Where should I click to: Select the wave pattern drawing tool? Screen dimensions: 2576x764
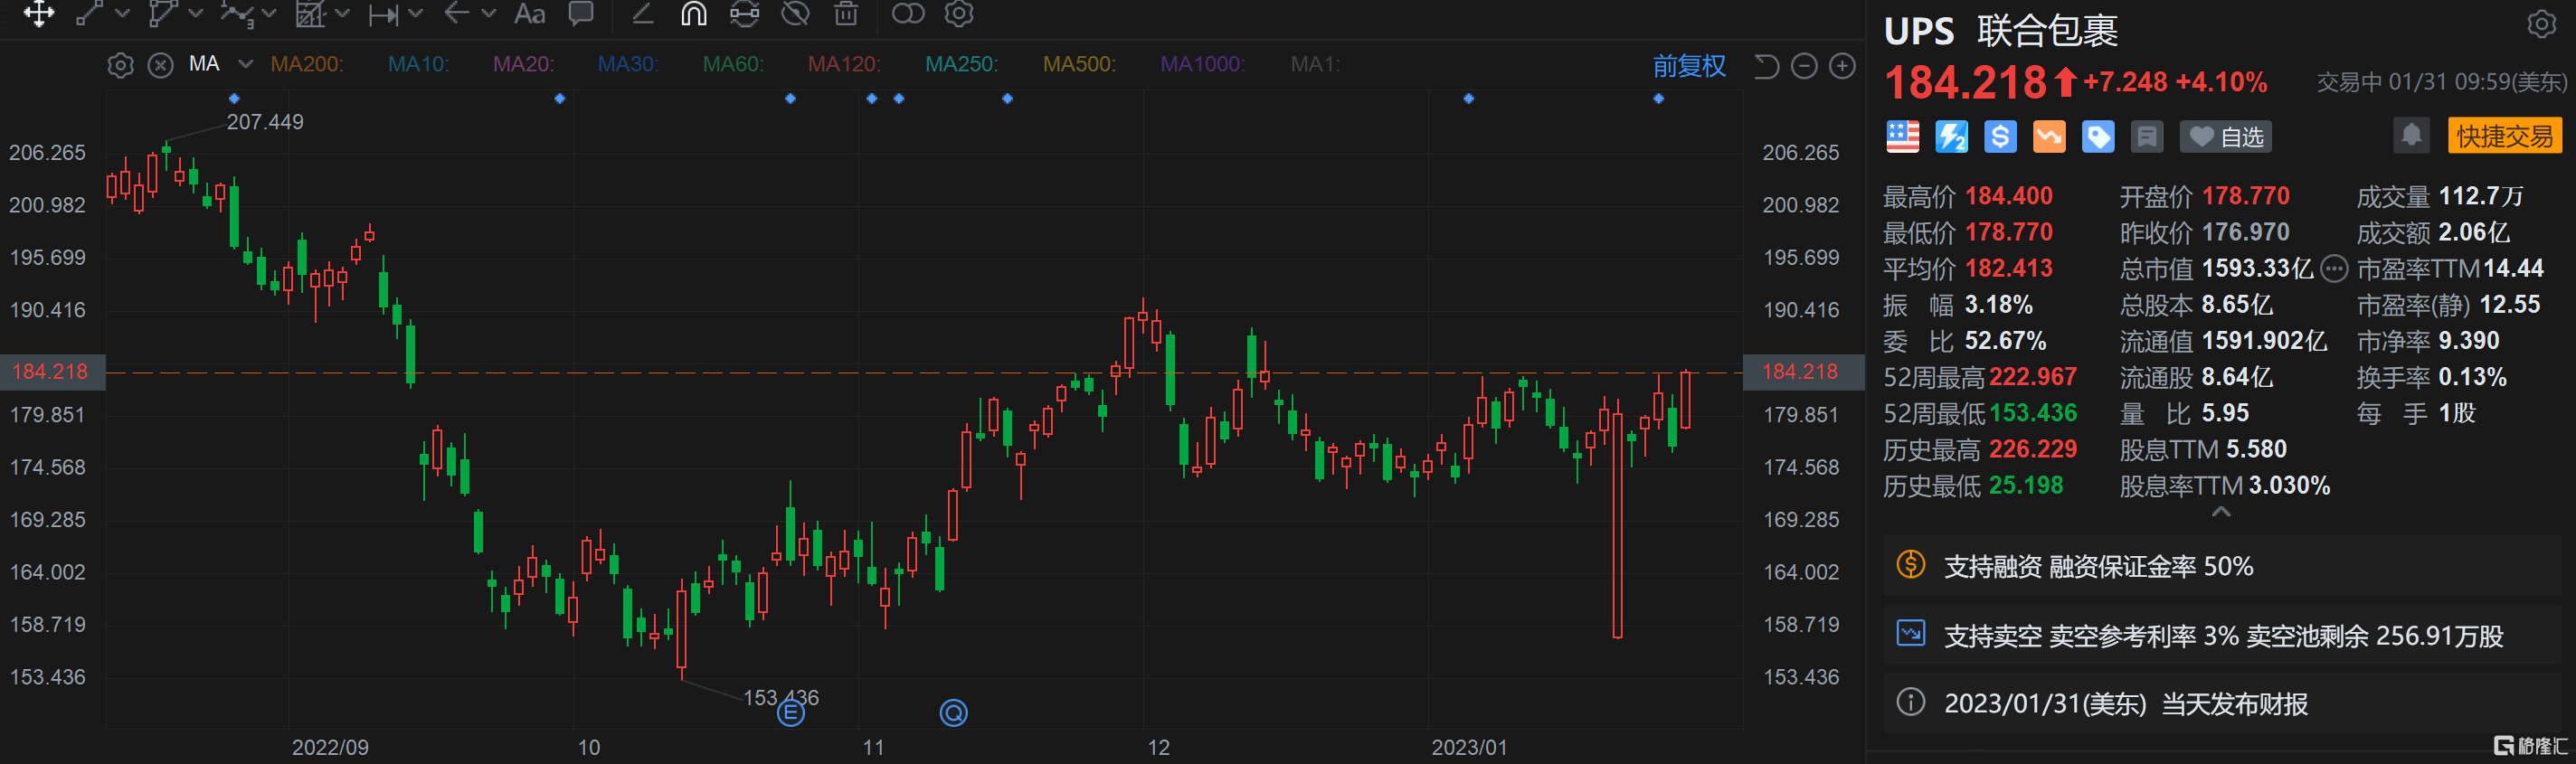click(237, 14)
